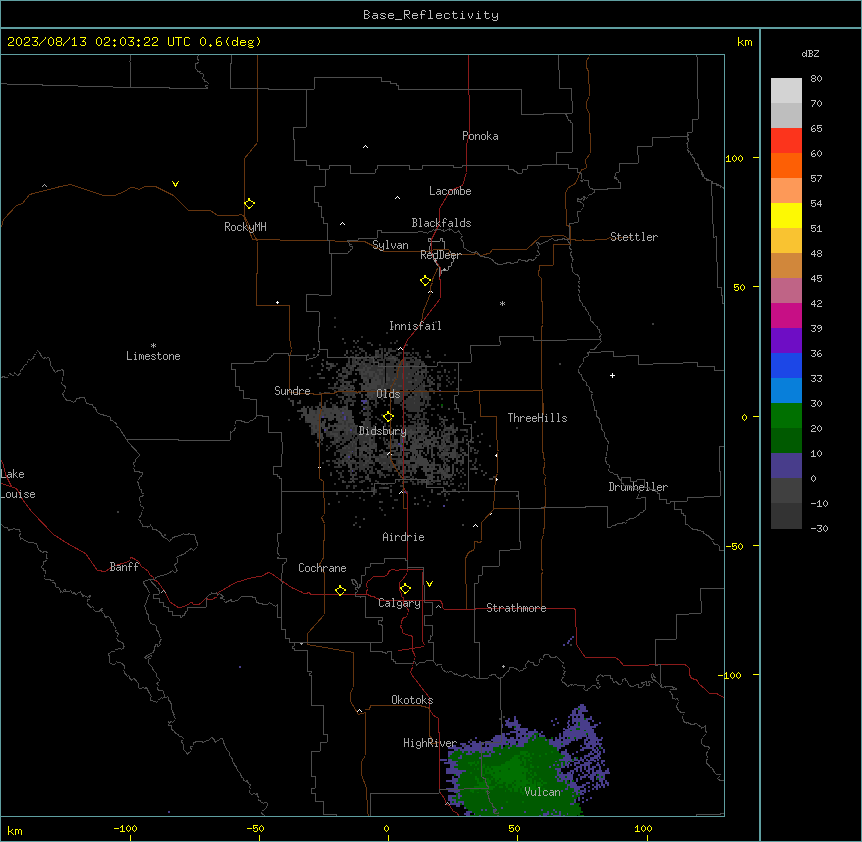Click the Vulcan label
The width and height of the screenshot is (862, 842).
[x=543, y=792]
